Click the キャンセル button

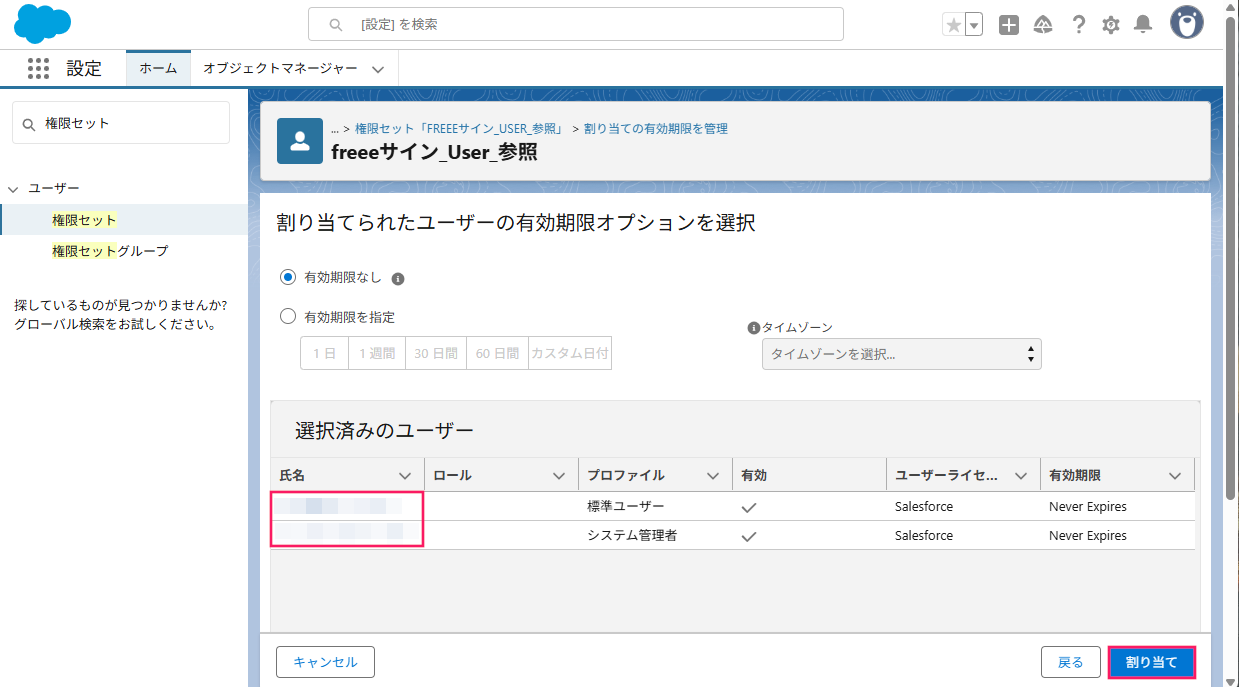pyautogui.click(x=325, y=662)
